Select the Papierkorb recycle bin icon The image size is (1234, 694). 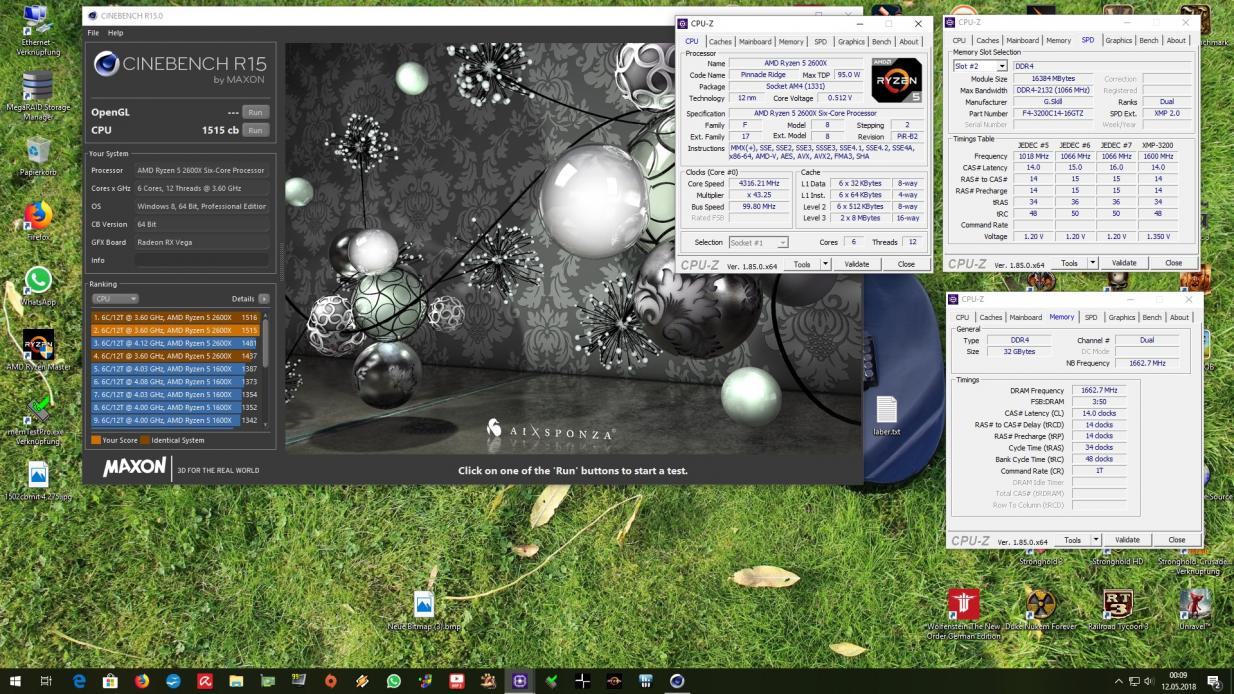38,155
